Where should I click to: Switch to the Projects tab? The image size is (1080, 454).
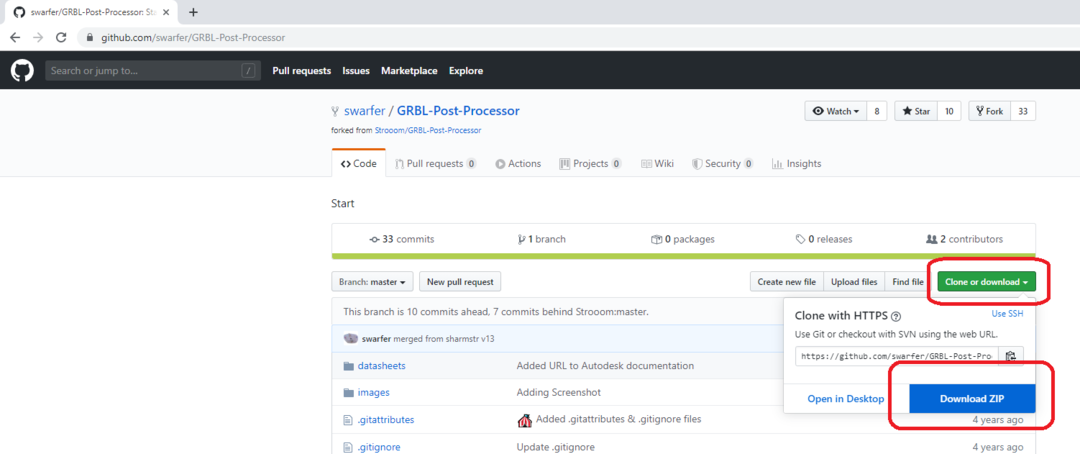[x=590, y=164]
